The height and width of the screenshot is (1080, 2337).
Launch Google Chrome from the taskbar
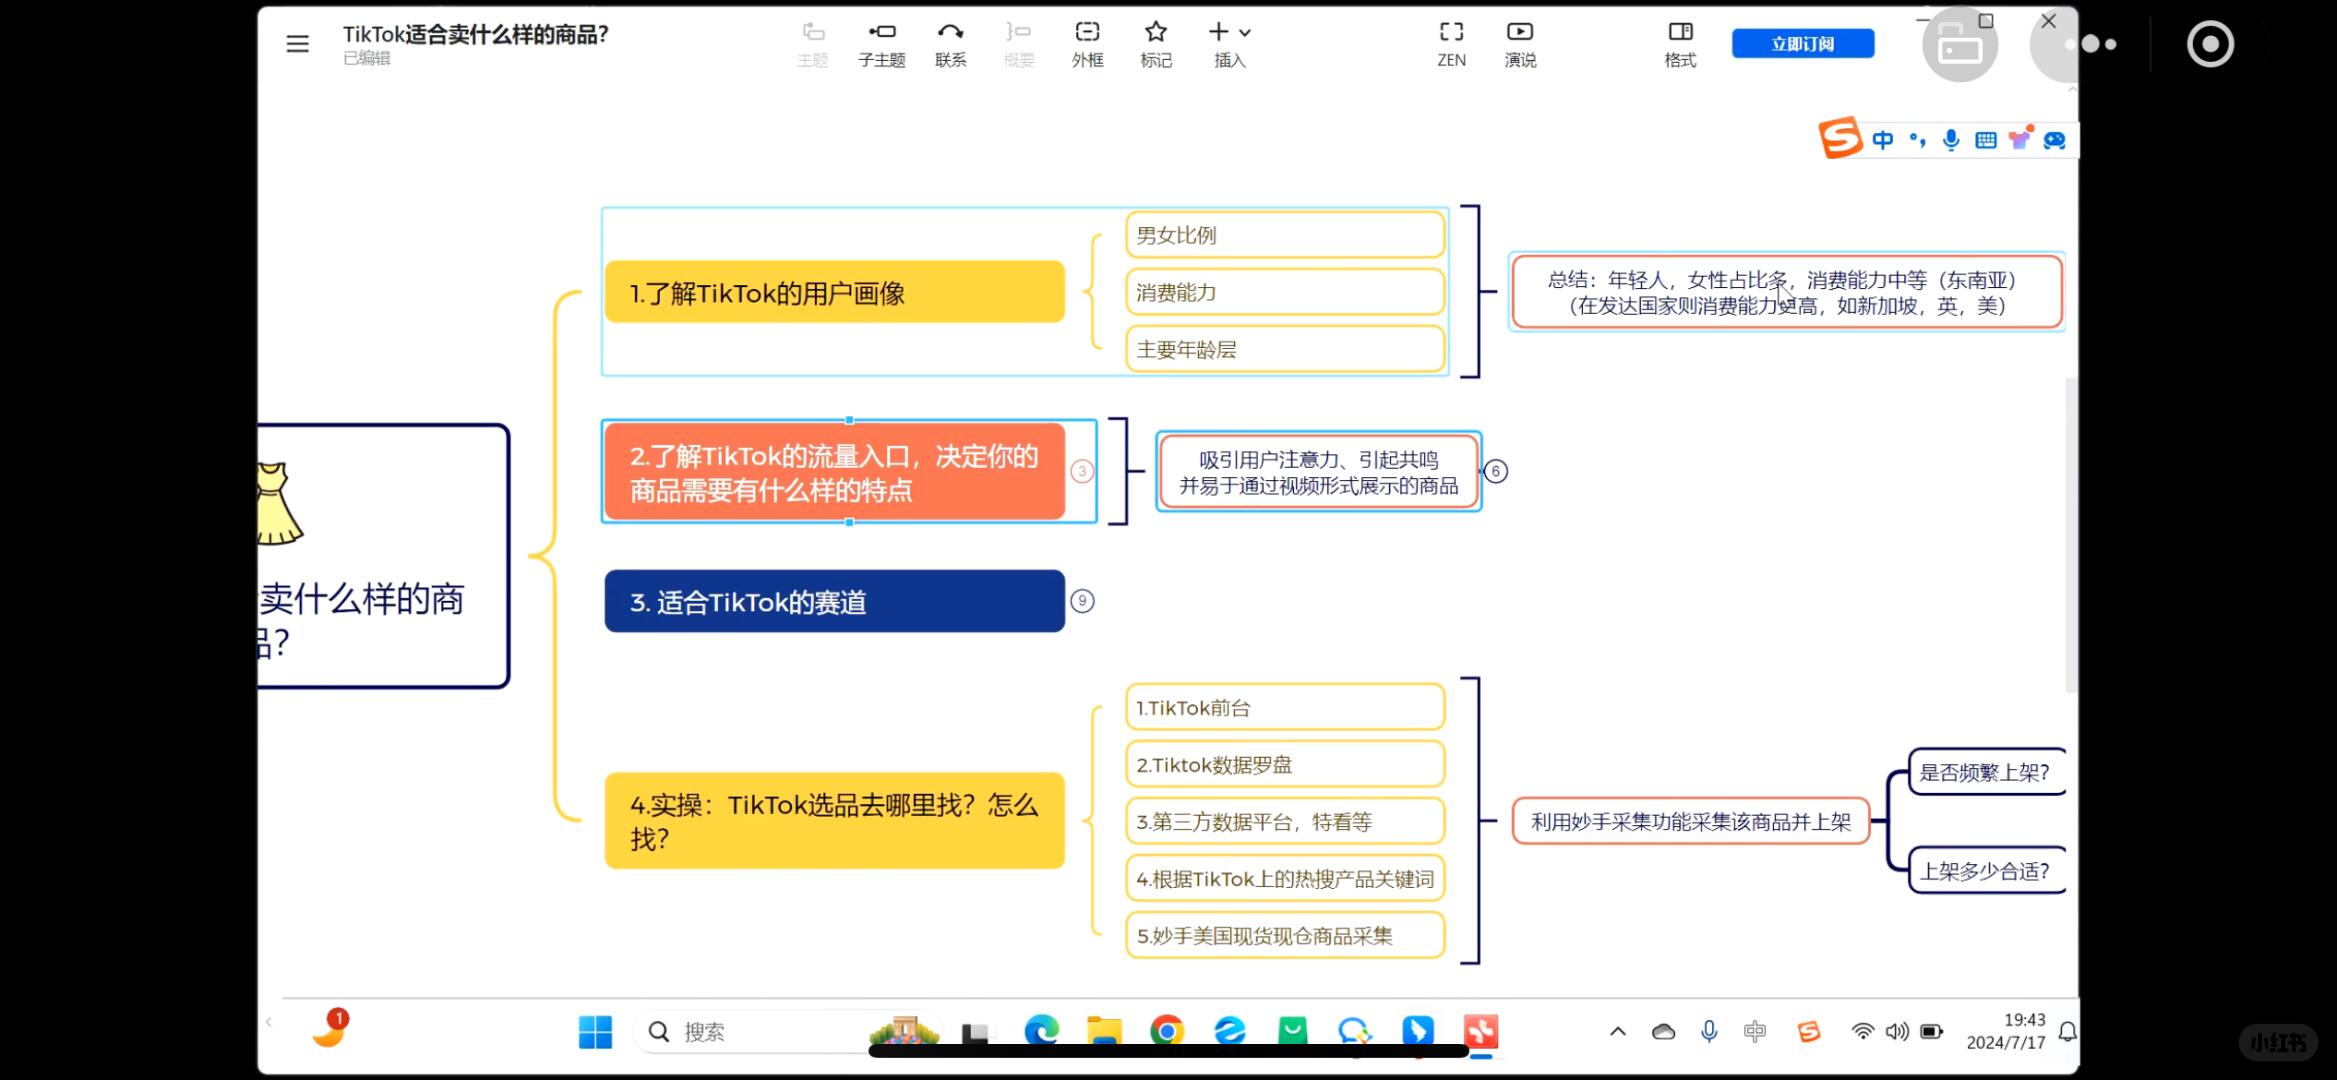point(1167,1031)
